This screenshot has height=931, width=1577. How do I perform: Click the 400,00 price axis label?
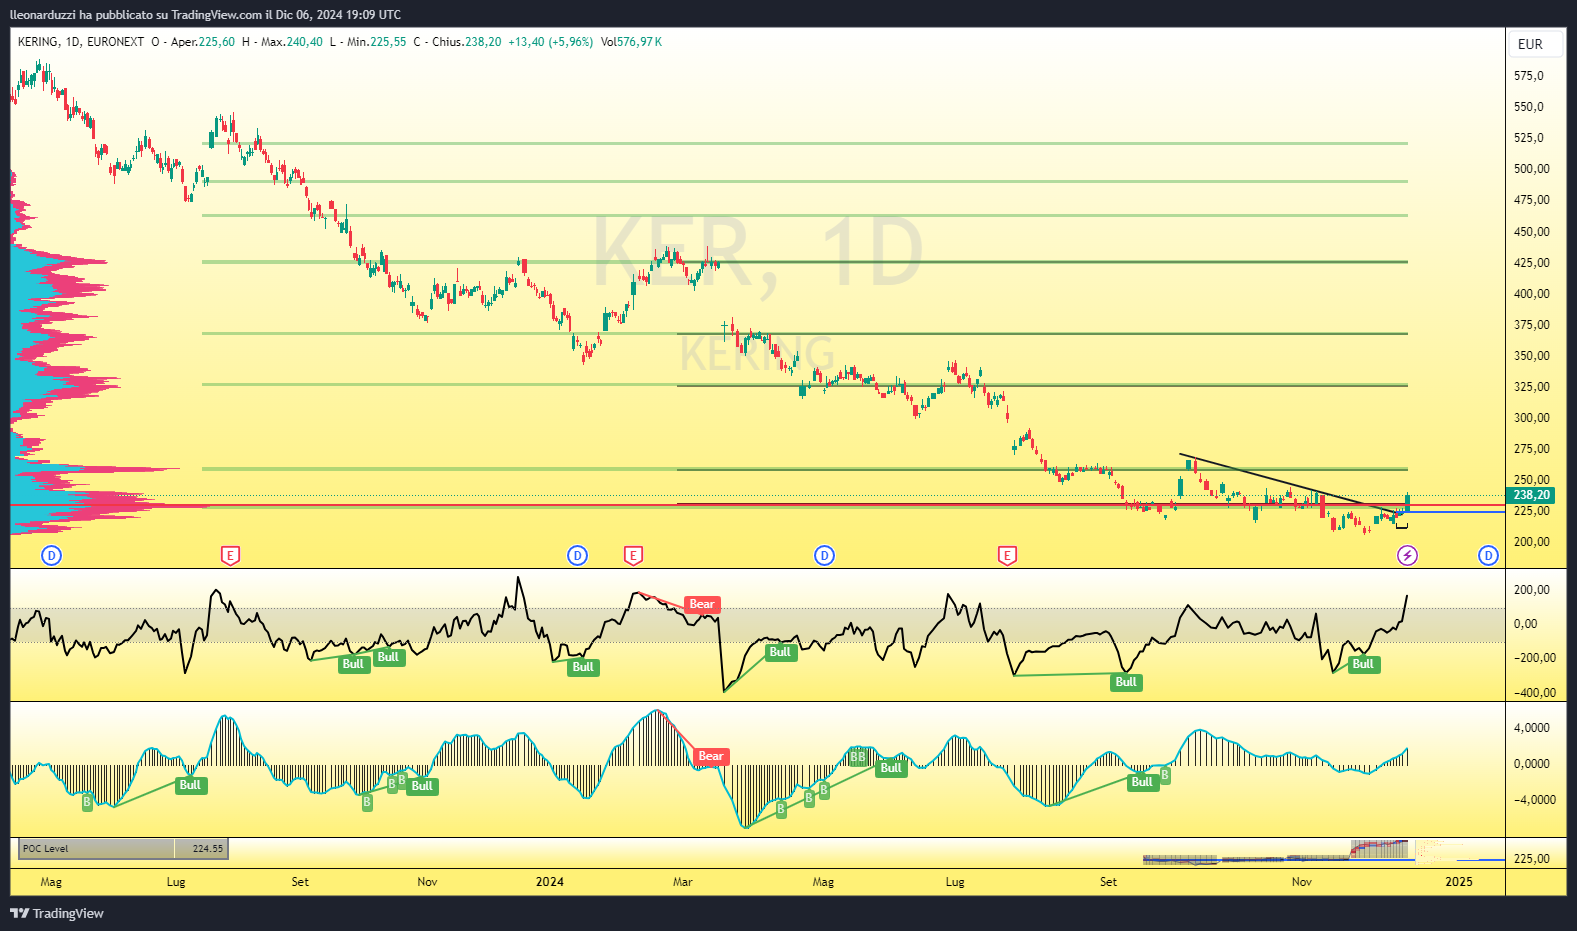1531,294
